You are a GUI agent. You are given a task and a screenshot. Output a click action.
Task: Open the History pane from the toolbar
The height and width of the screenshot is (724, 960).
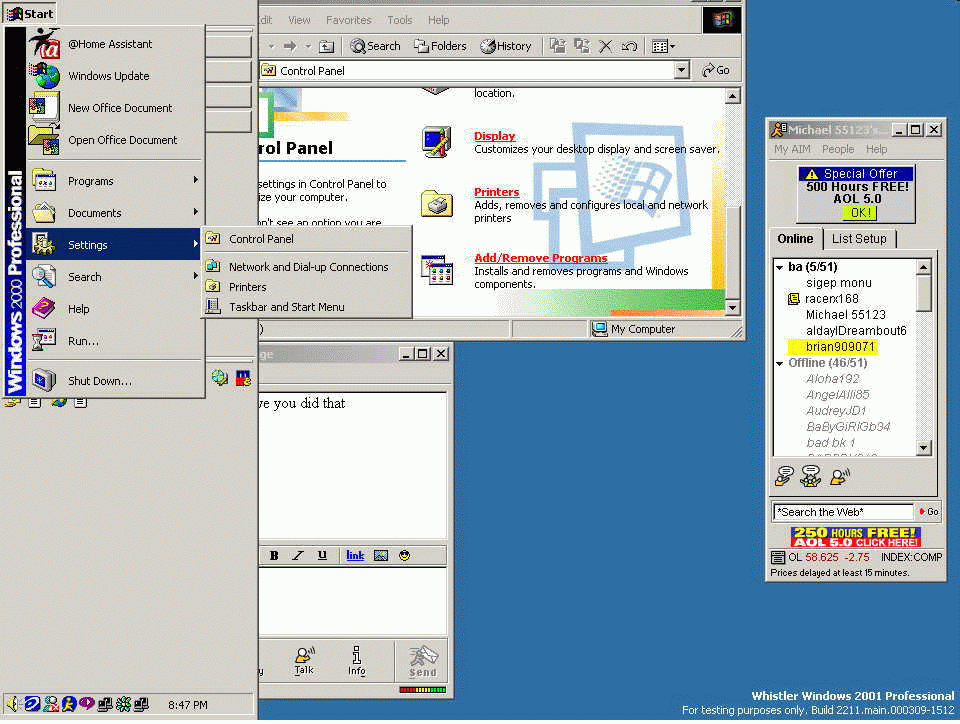pyautogui.click(x=506, y=46)
